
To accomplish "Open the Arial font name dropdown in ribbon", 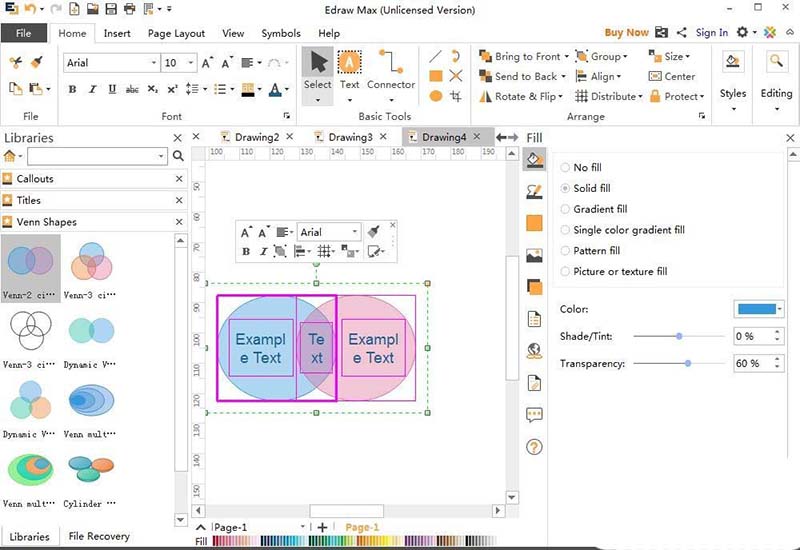I will [x=153, y=63].
